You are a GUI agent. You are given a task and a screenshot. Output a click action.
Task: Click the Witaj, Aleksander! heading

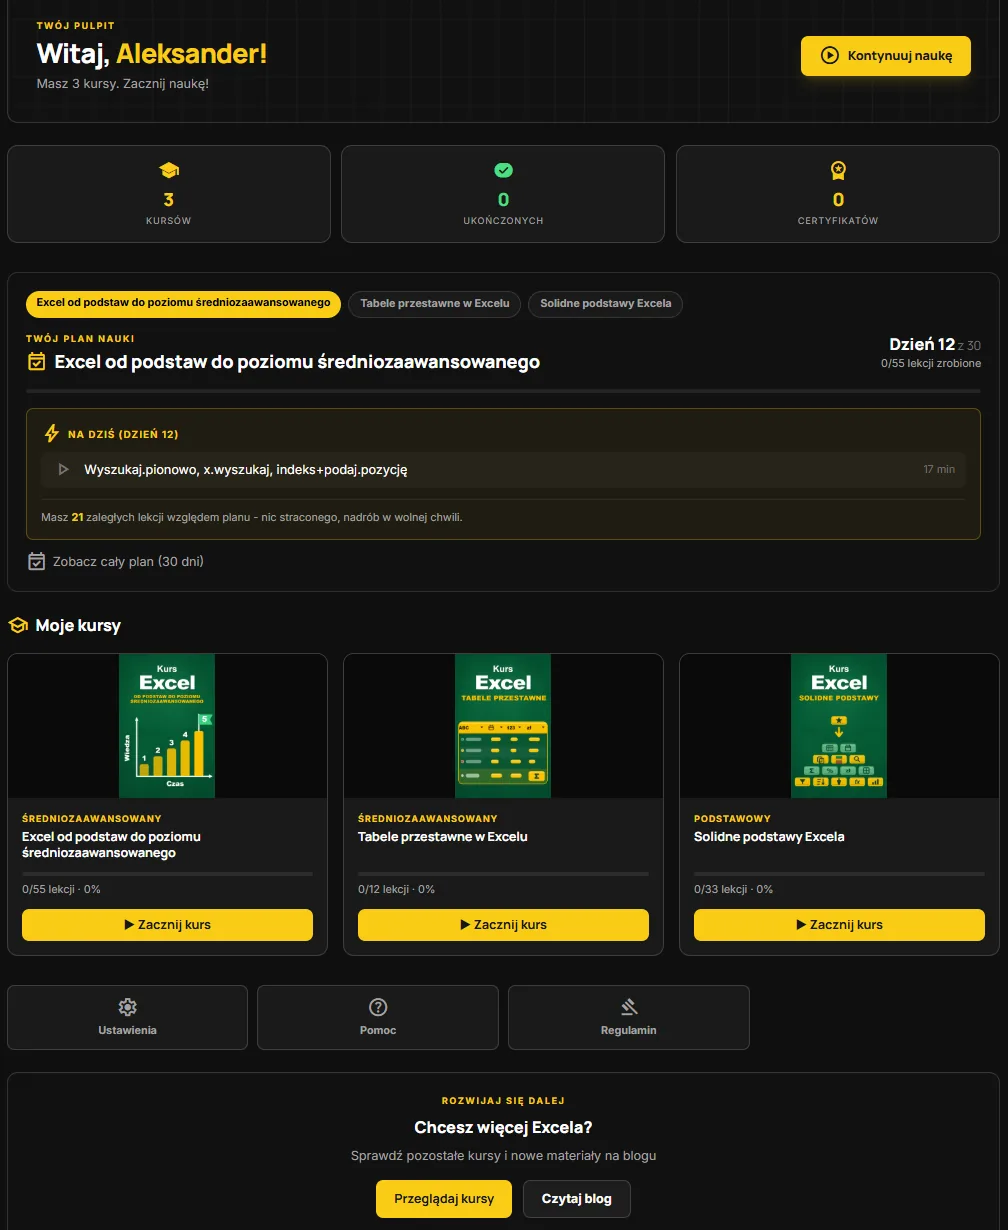point(152,54)
